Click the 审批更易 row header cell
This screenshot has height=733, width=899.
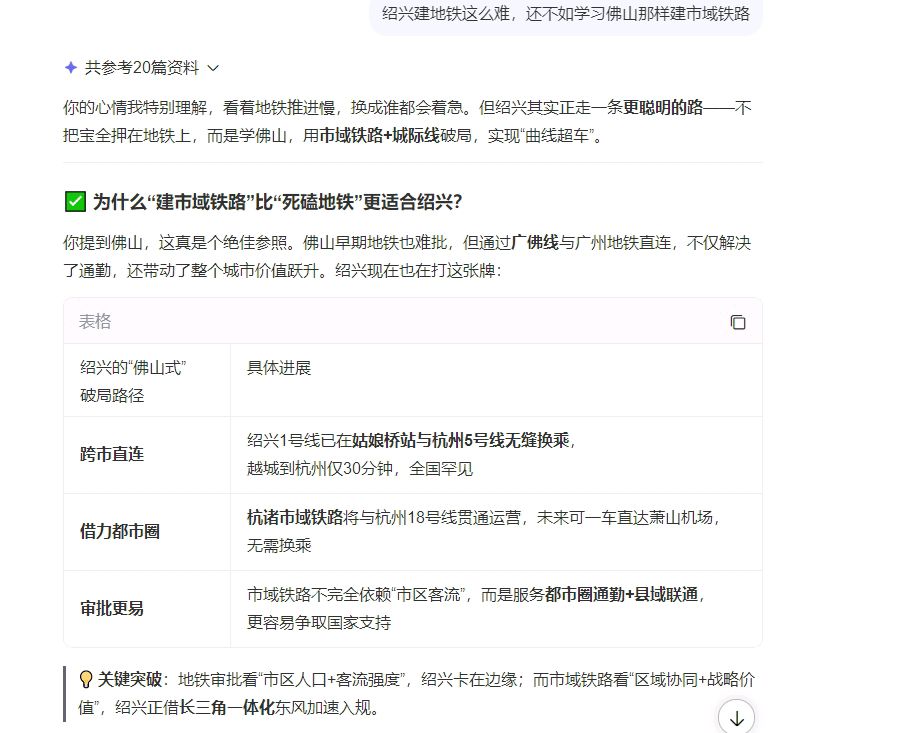pos(112,608)
